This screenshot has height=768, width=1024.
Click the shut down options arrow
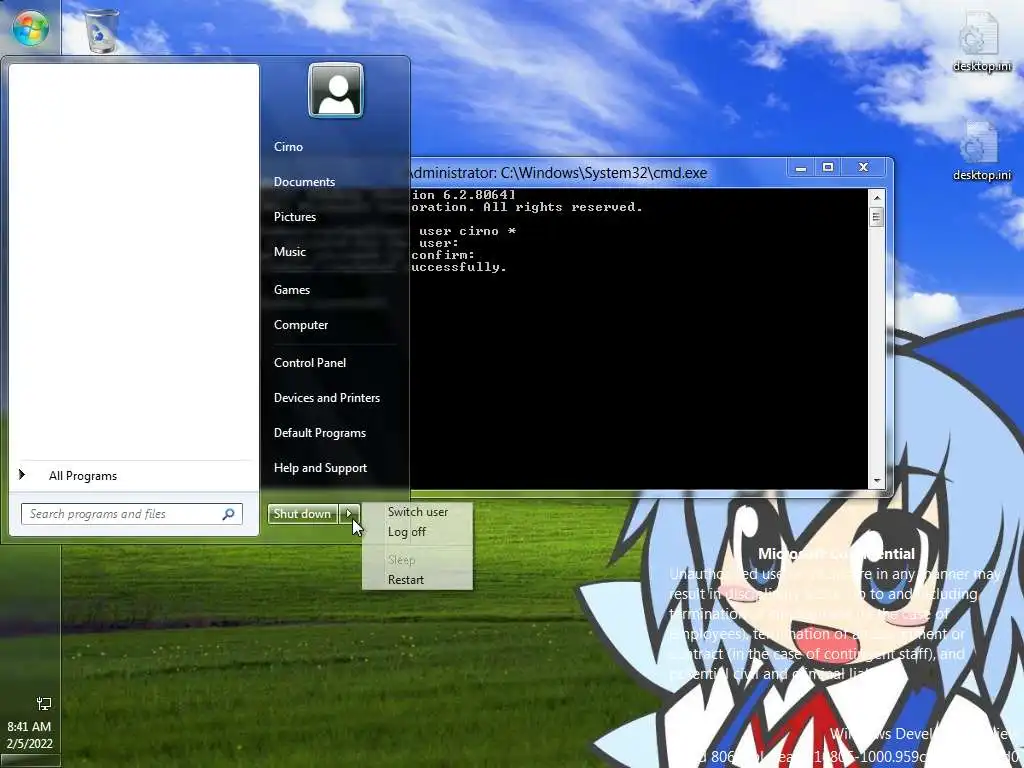click(349, 514)
